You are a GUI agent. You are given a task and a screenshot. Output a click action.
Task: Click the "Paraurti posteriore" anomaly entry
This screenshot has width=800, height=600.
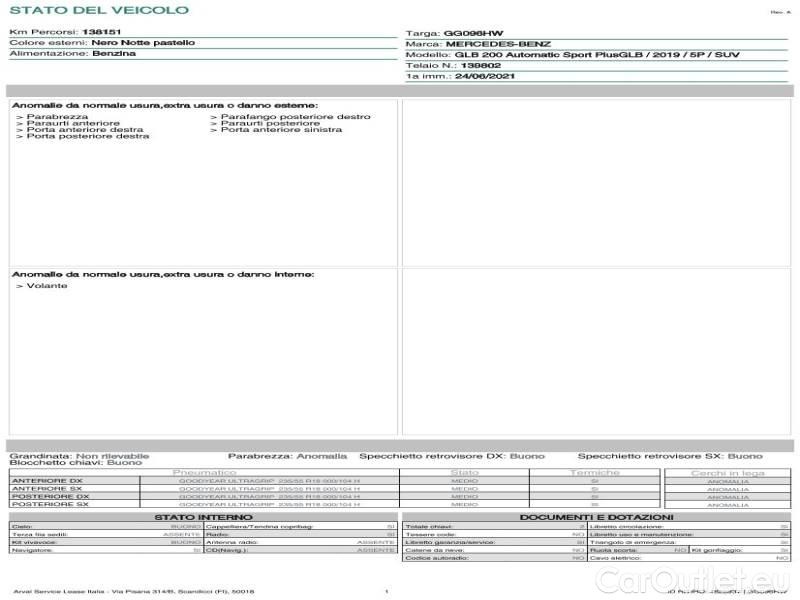270,123
